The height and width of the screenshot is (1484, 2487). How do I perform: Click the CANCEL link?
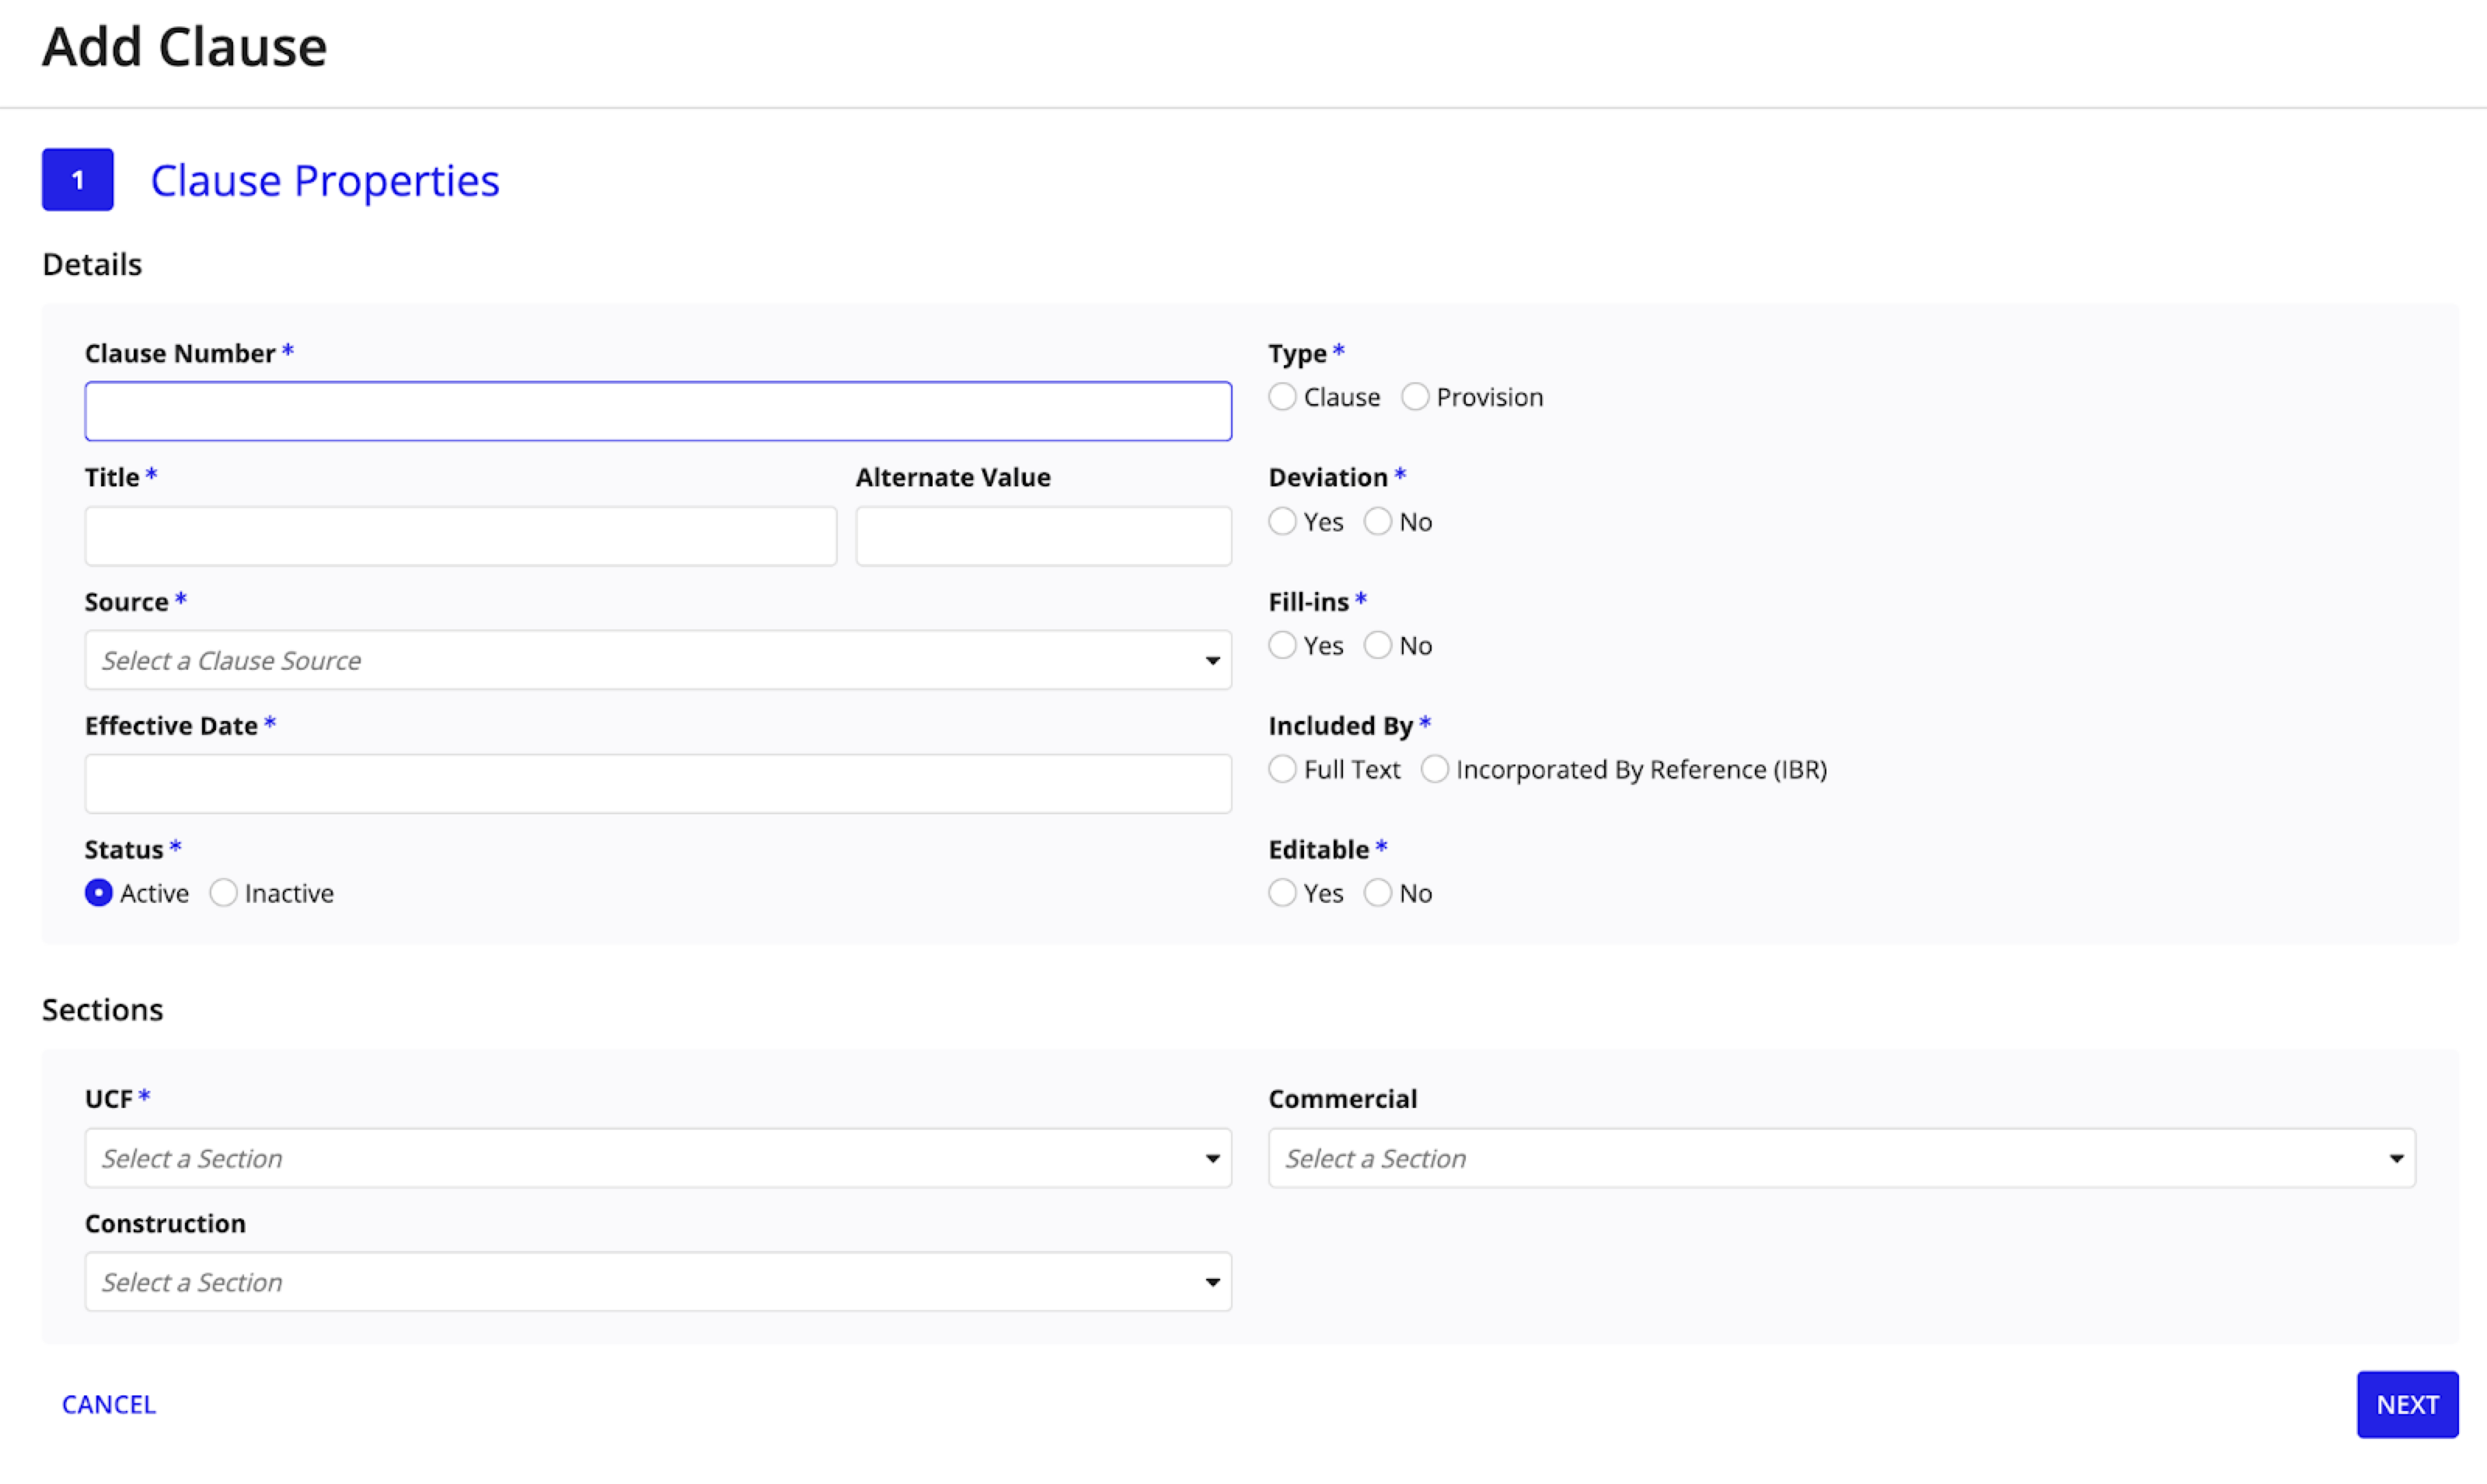coord(109,1405)
